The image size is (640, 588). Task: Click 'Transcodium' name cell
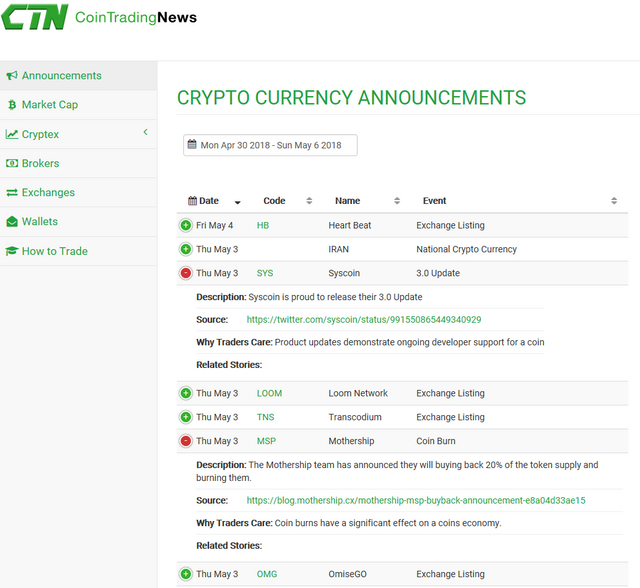(355, 417)
